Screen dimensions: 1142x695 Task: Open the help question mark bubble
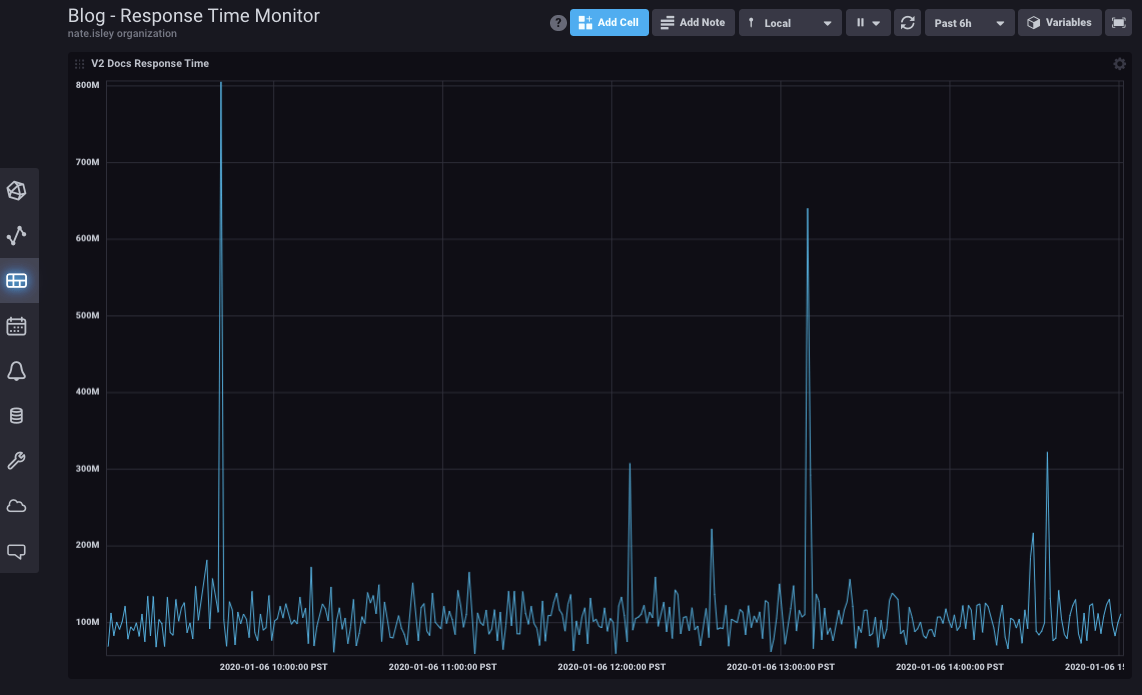pos(558,22)
